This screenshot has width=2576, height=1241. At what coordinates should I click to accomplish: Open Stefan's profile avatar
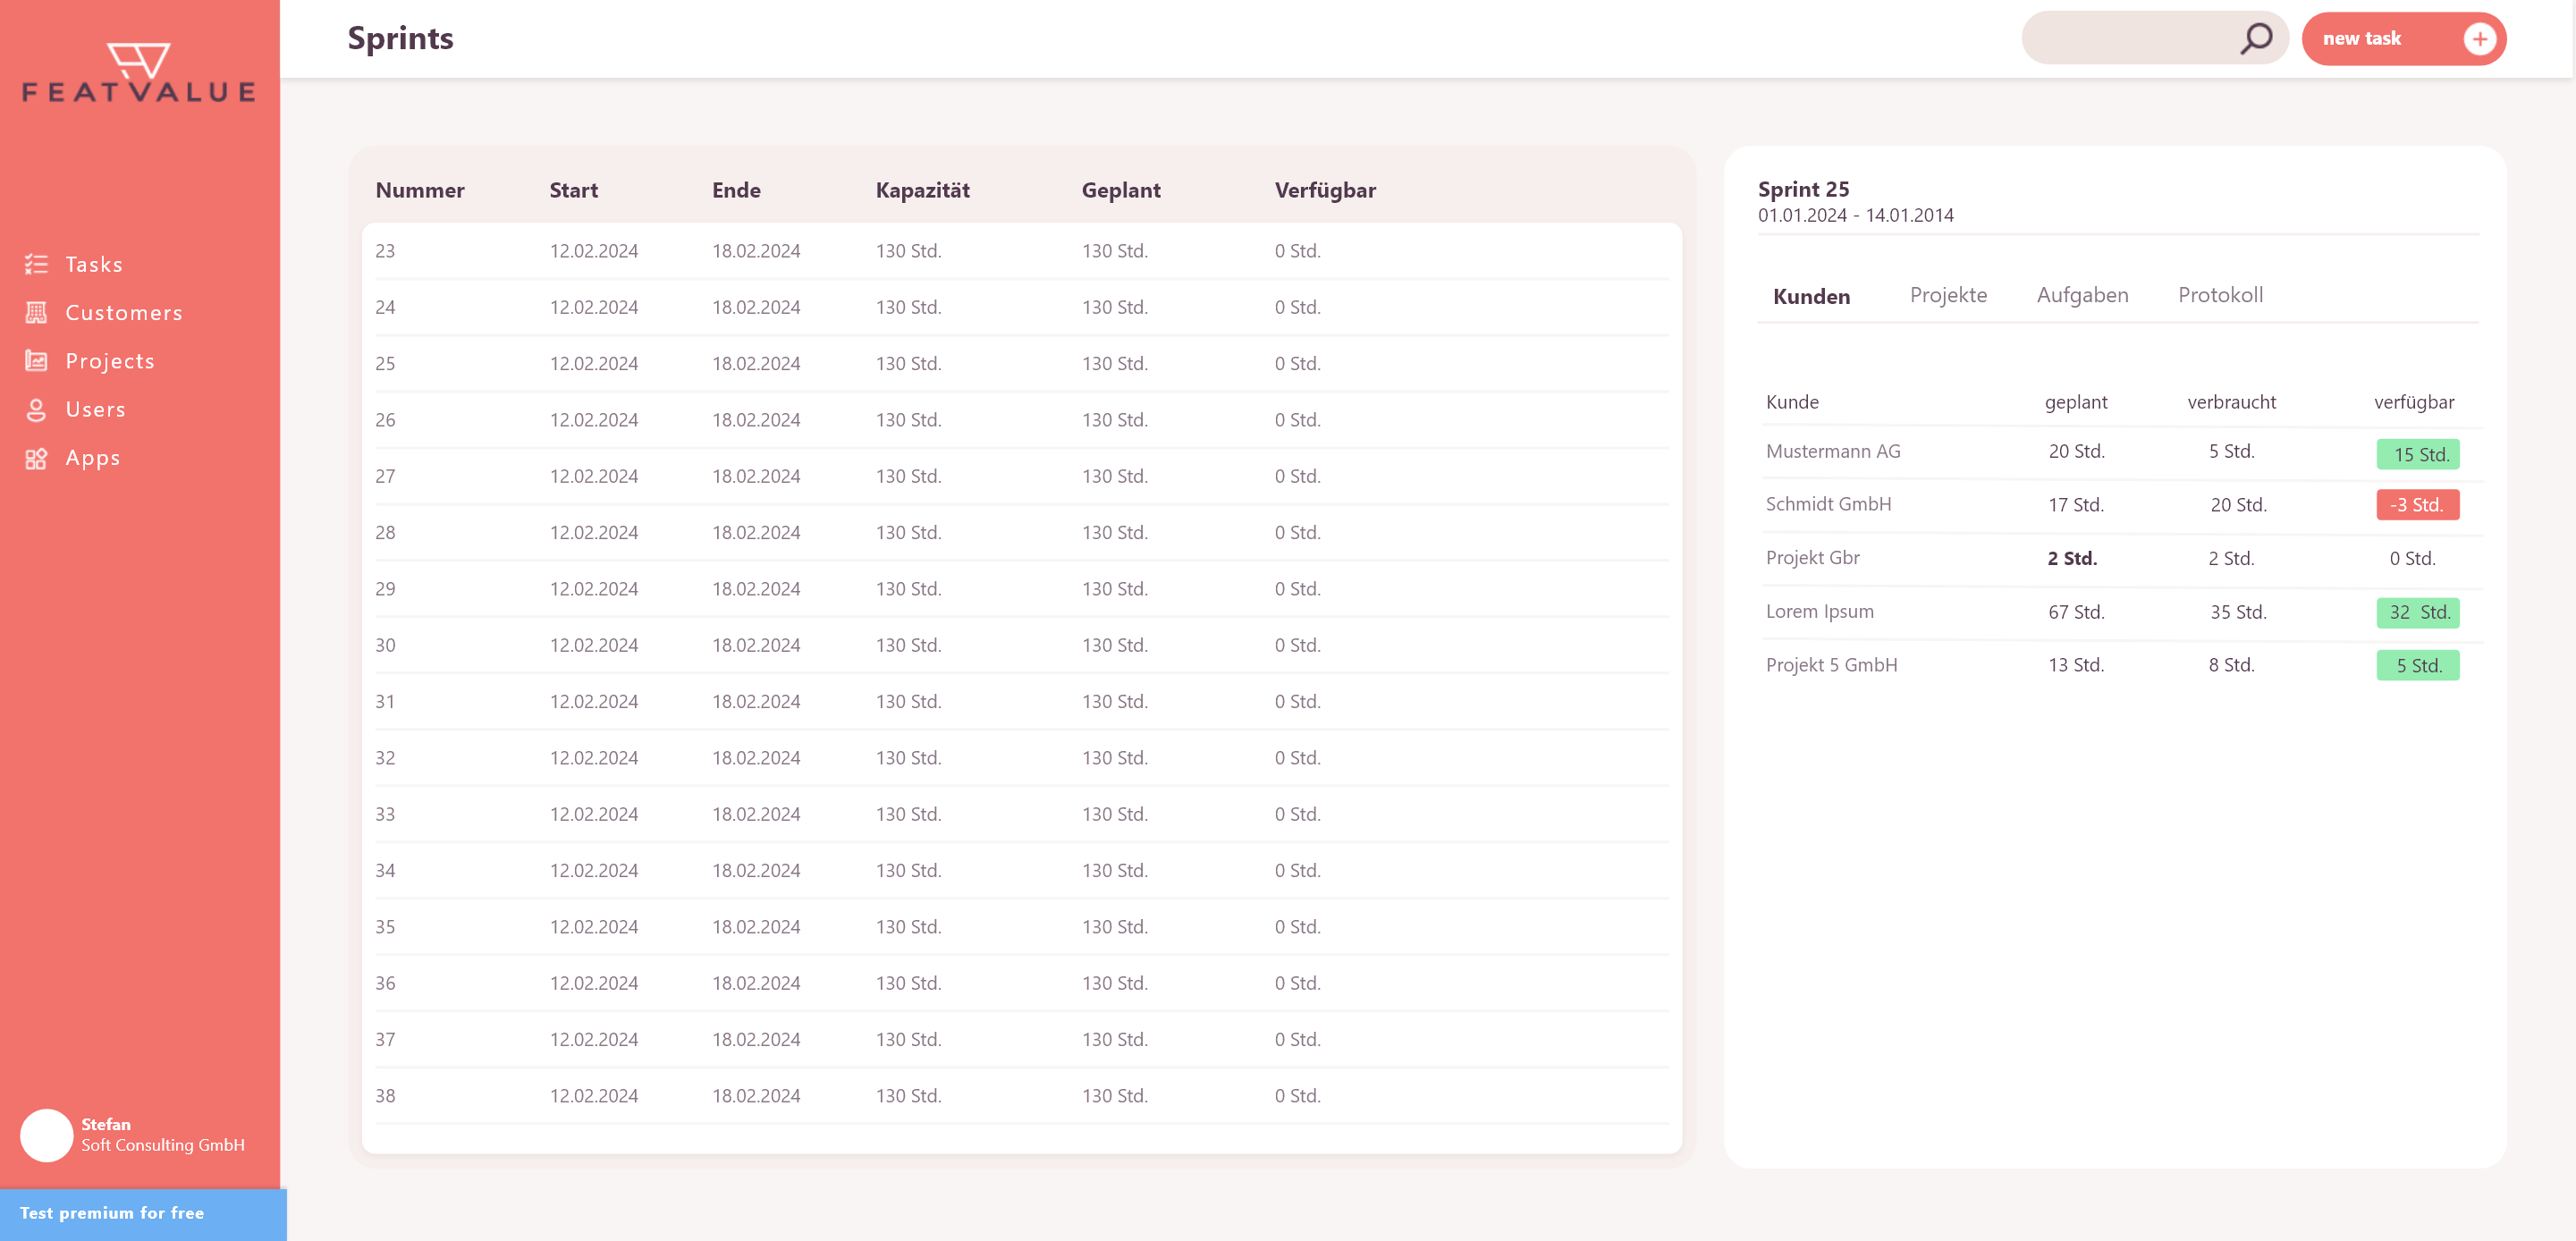[x=46, y=1135]
